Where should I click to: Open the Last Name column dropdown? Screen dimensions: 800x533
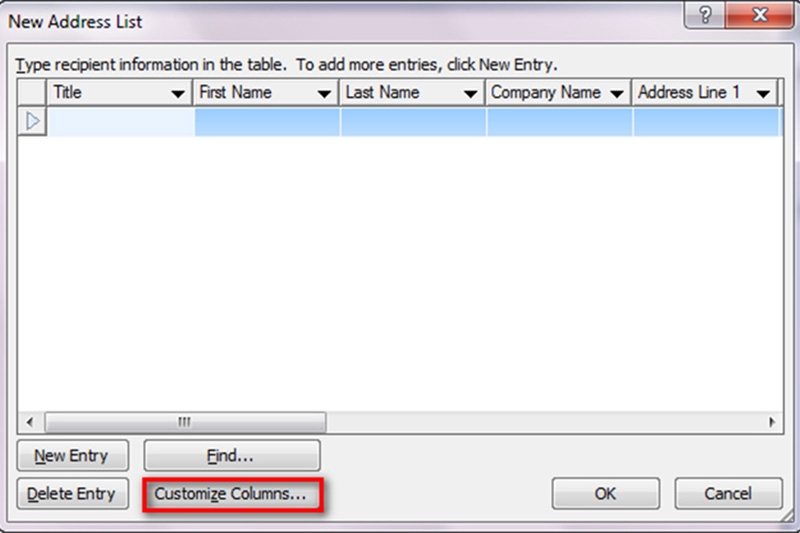[x=470, y=93]
